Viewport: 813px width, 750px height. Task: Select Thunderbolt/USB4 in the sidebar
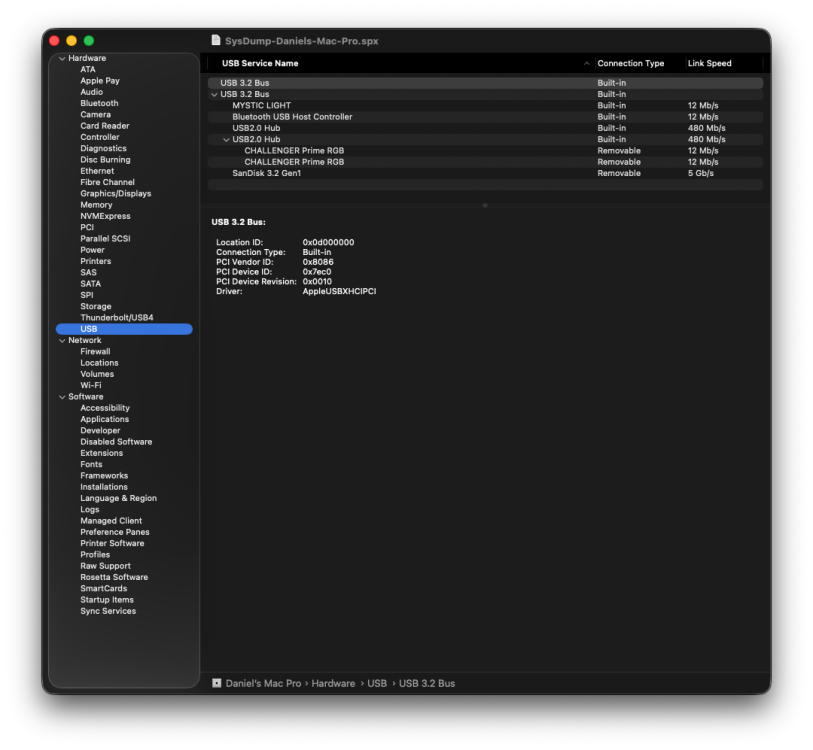tap(117, 317)
